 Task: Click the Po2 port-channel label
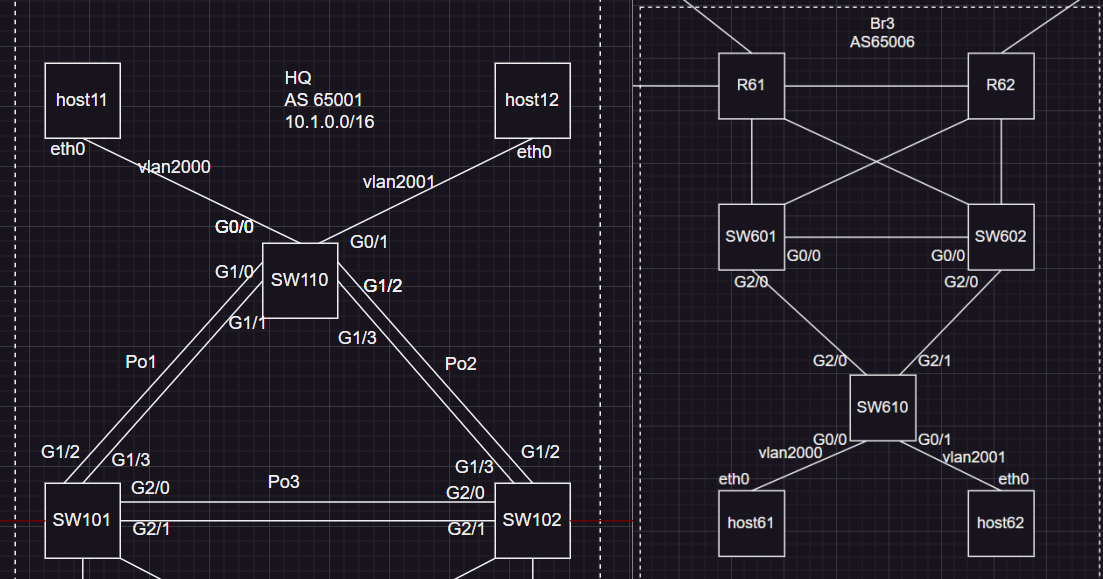pyautogui.click(x=460, y=364)
